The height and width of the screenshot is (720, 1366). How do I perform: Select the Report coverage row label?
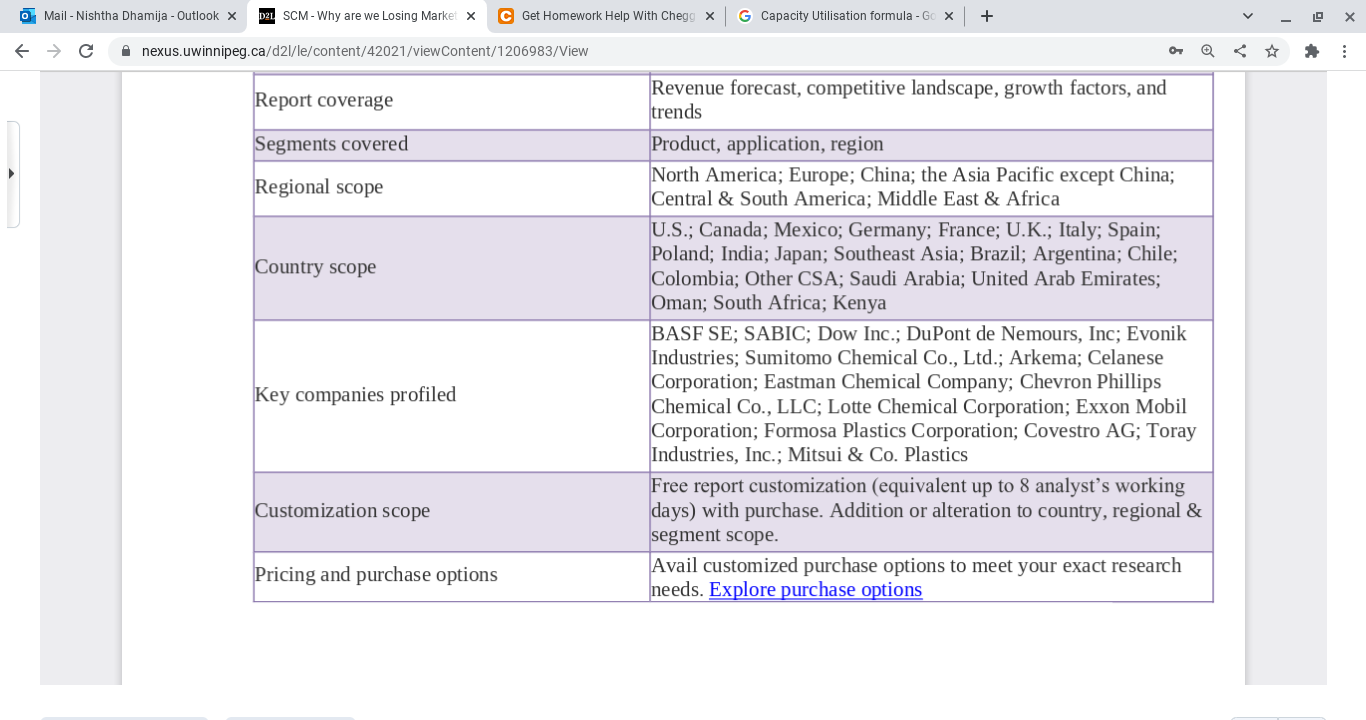pos(324,100)
